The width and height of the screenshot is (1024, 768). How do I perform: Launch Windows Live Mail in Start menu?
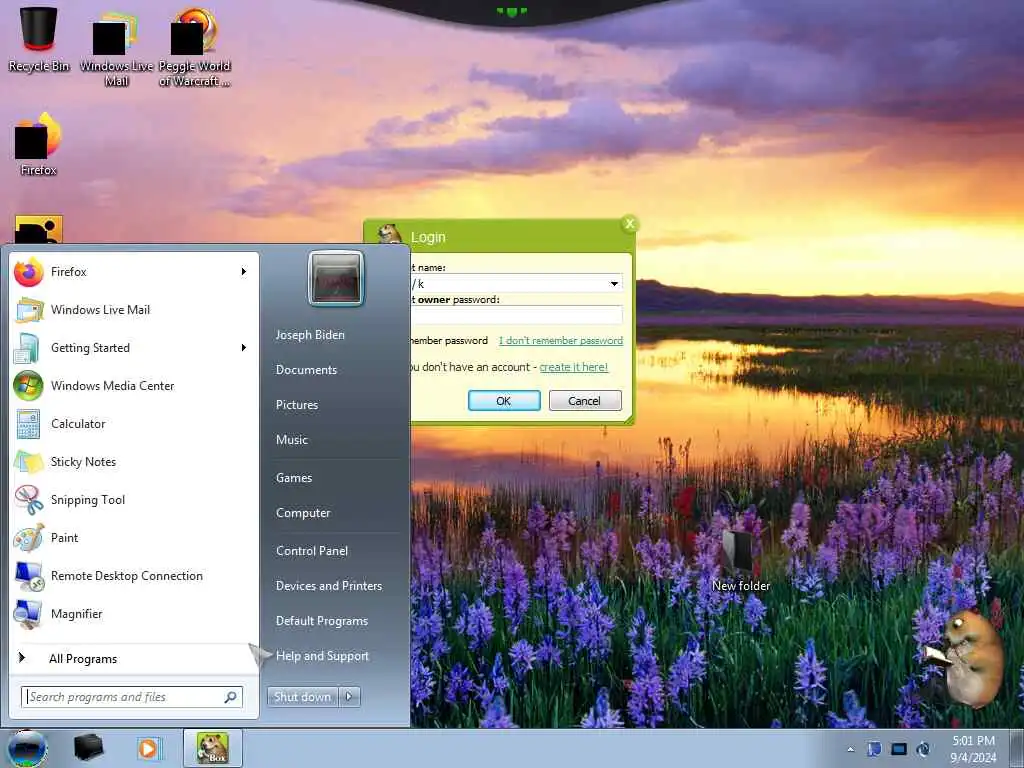[x=134, y=310]
